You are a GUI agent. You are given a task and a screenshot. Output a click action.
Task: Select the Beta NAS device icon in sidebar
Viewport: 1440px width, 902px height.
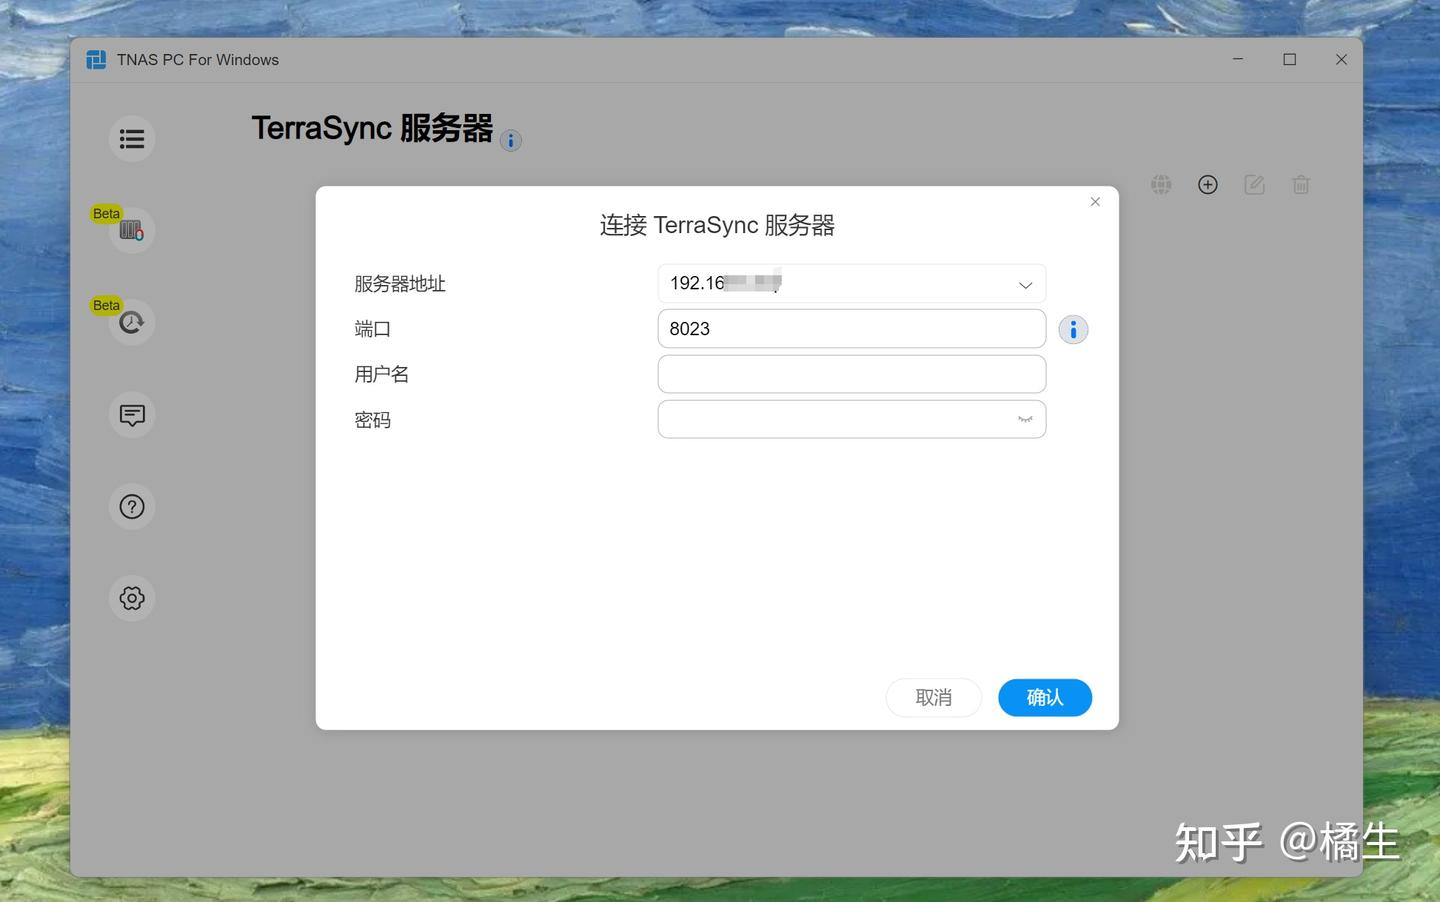pos(132,229)
